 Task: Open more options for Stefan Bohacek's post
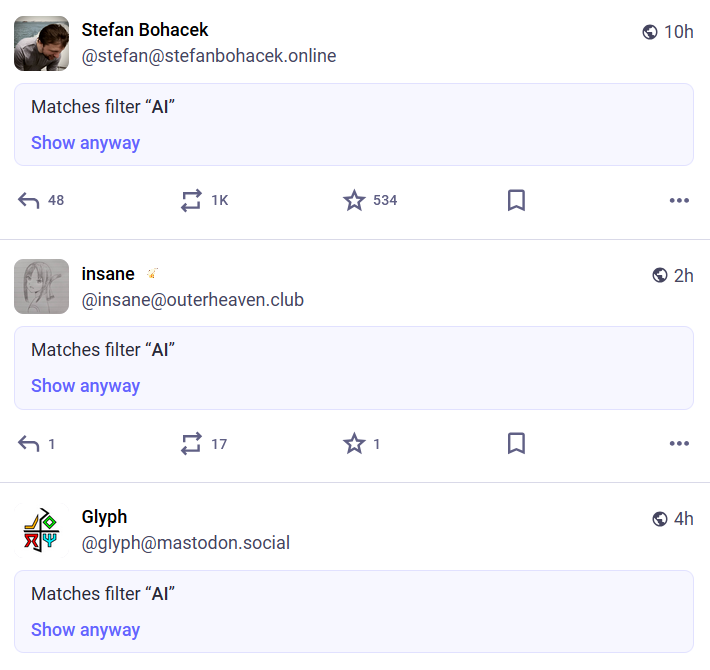[x=679, y=200]
